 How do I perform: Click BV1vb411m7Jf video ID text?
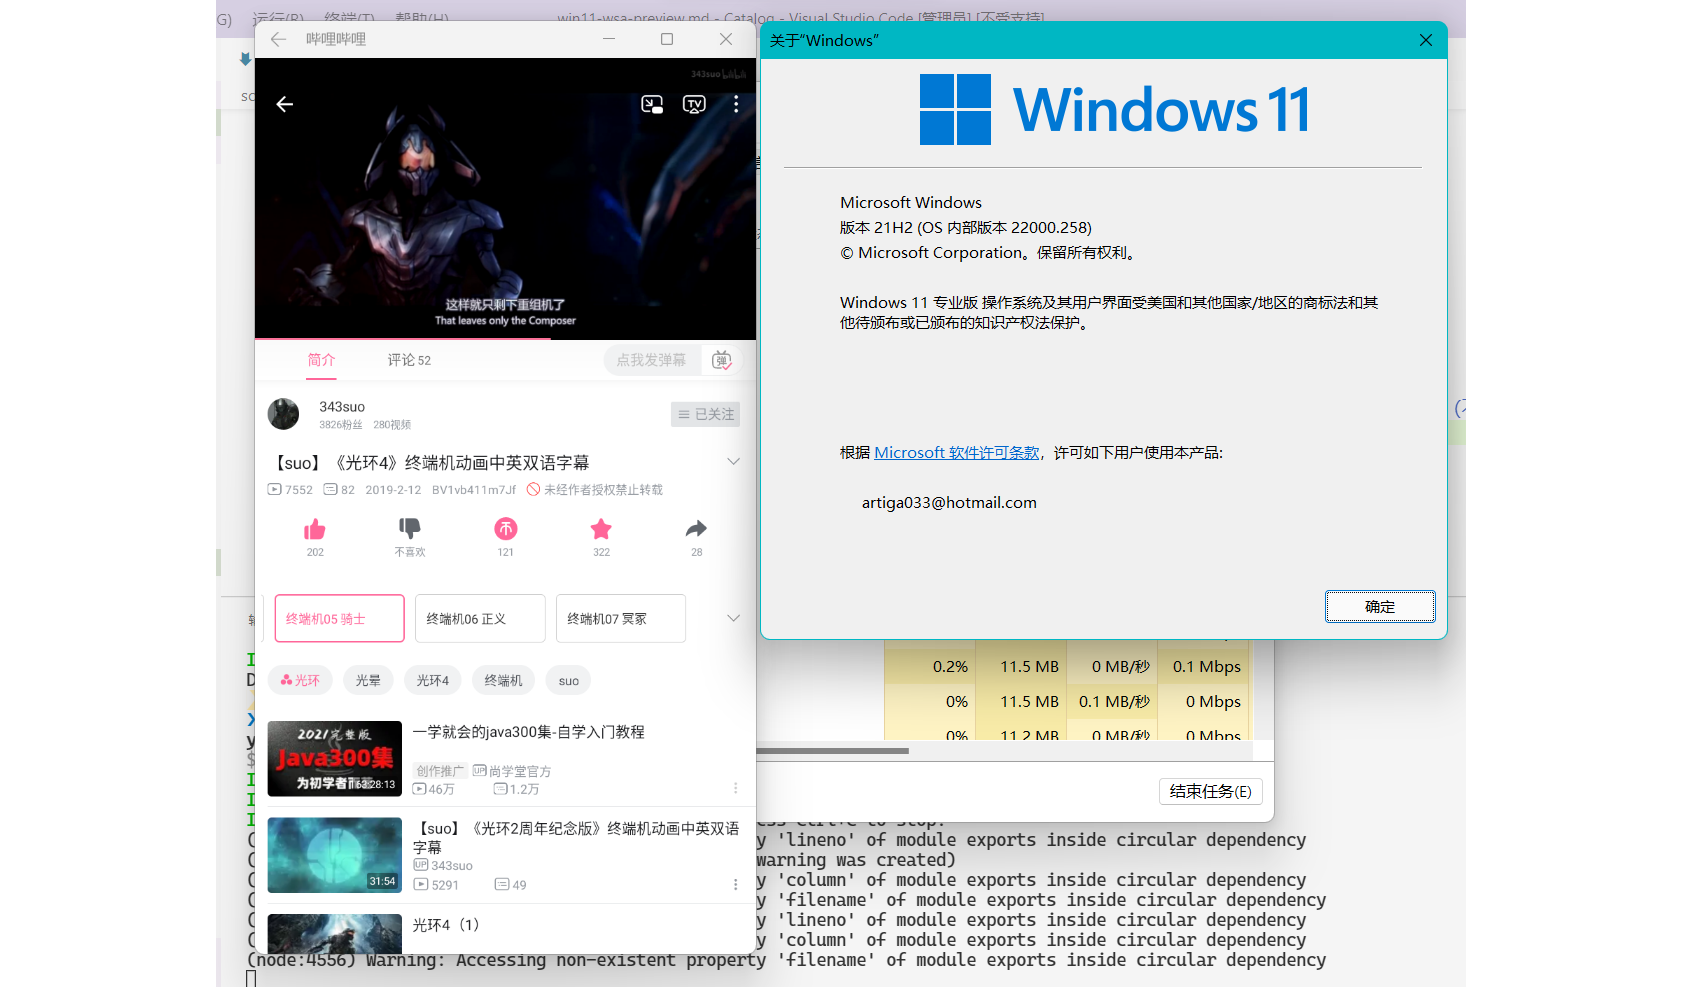tap(474, 490)
